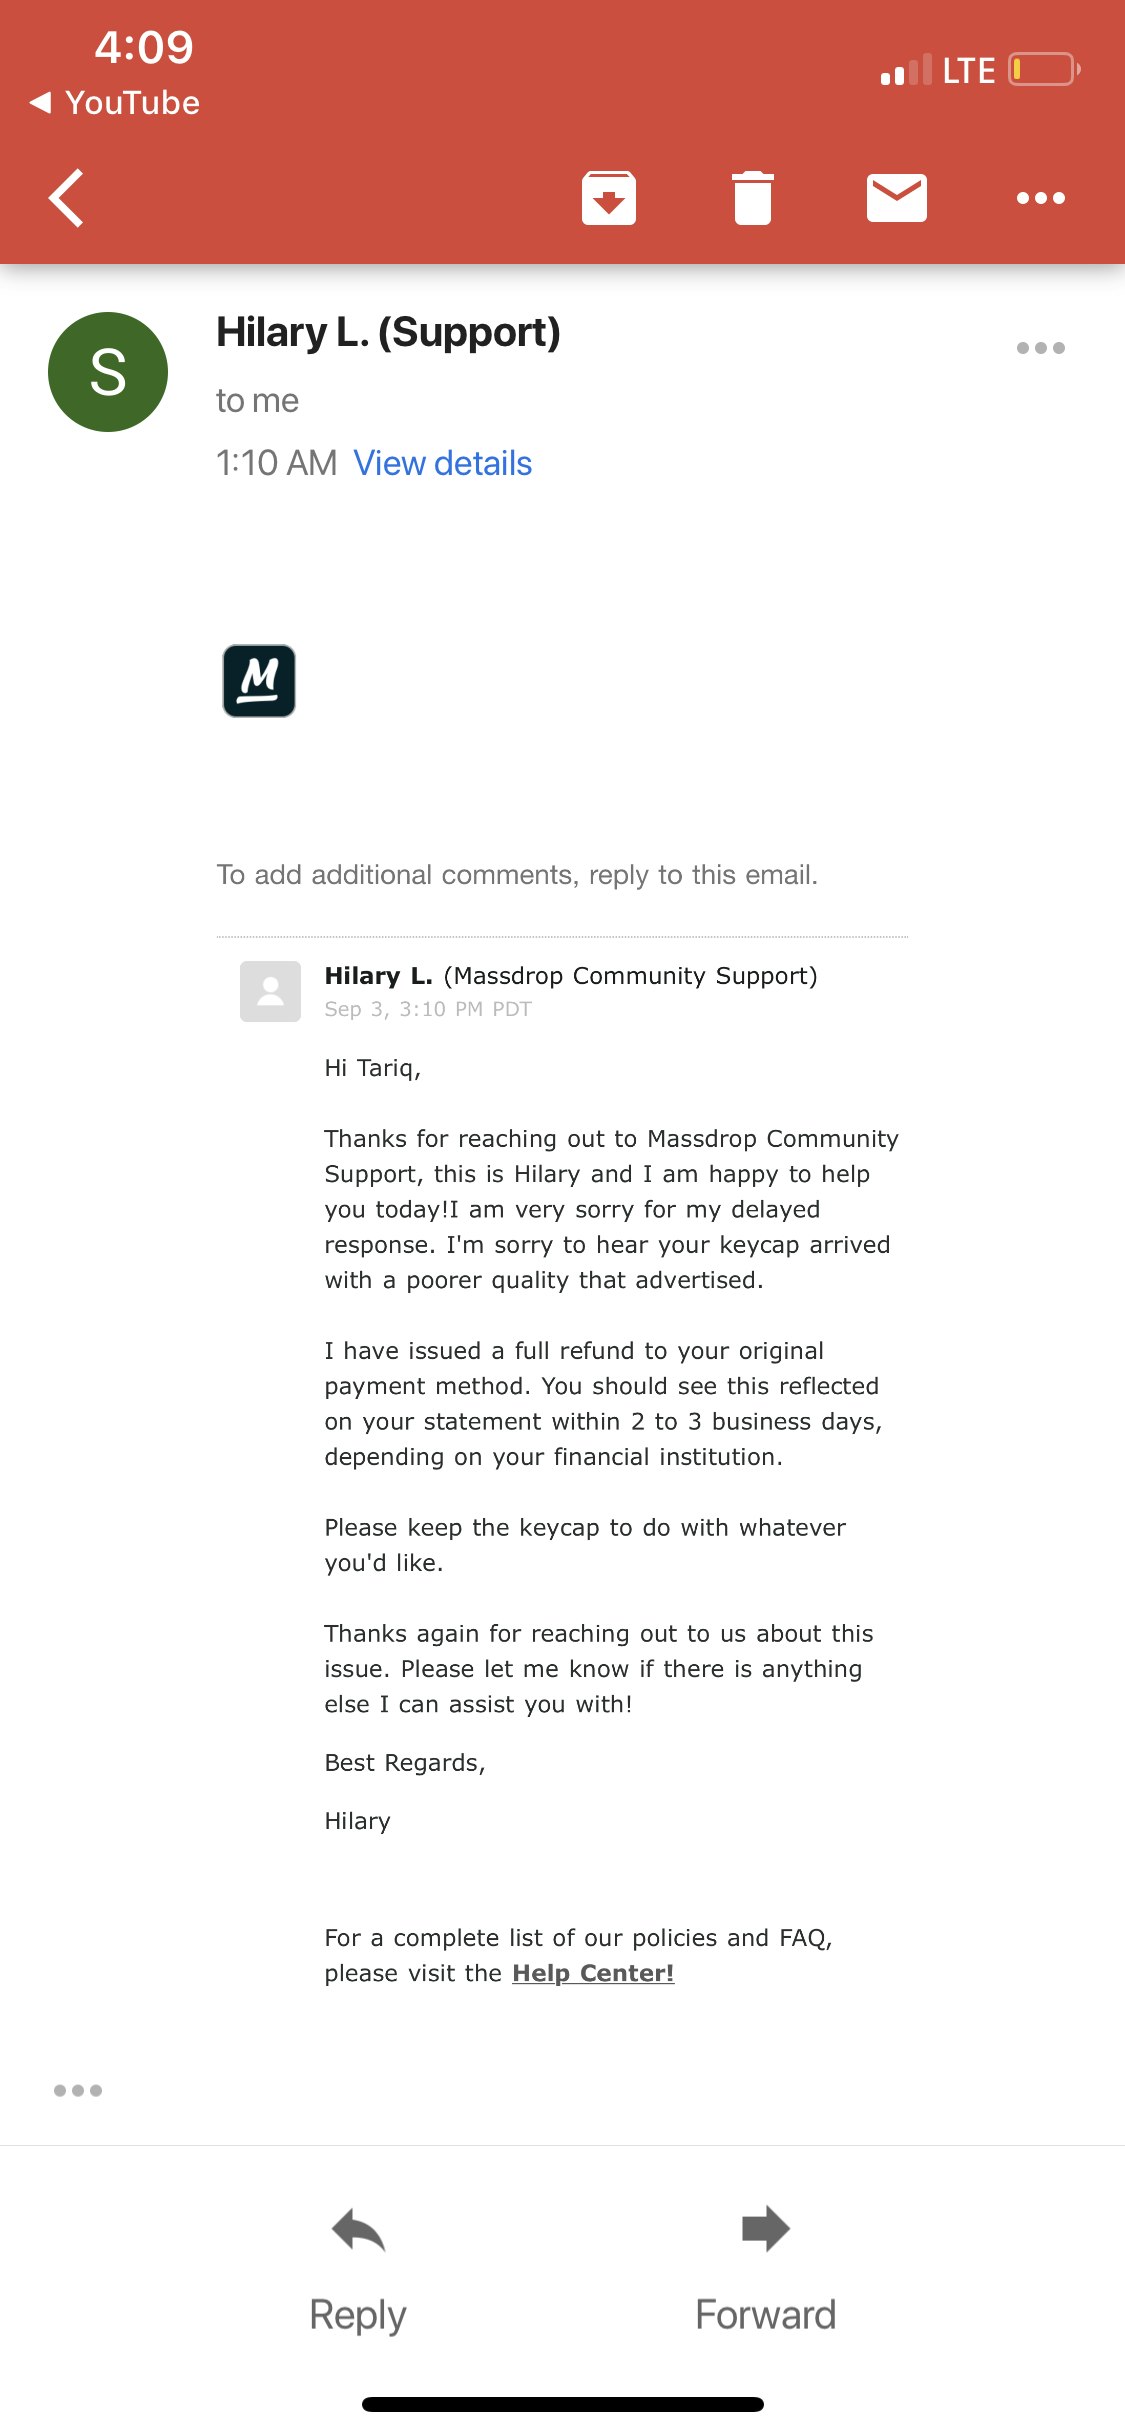
Task: Go back to inbox with back arrow
Action: pos(66,198)
